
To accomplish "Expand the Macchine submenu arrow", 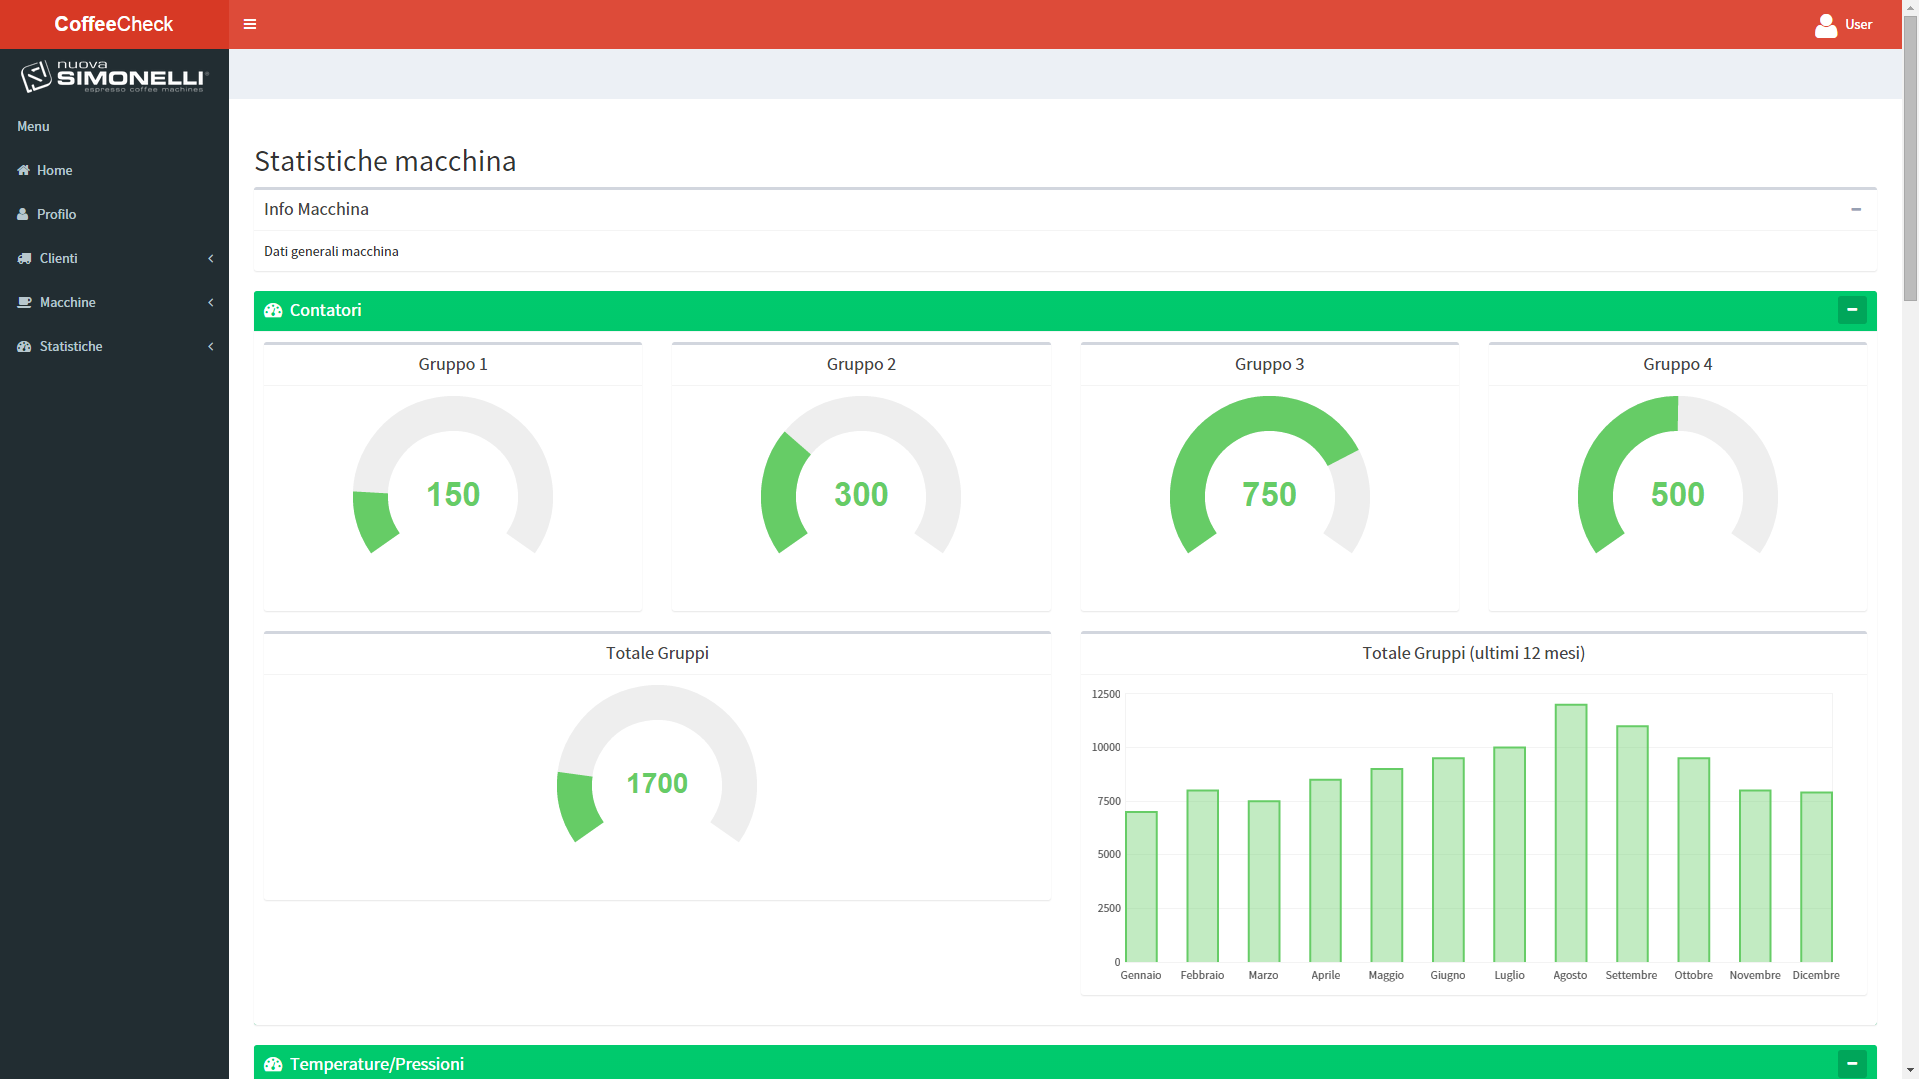I will pyautogui.click(x=211, y=303).
